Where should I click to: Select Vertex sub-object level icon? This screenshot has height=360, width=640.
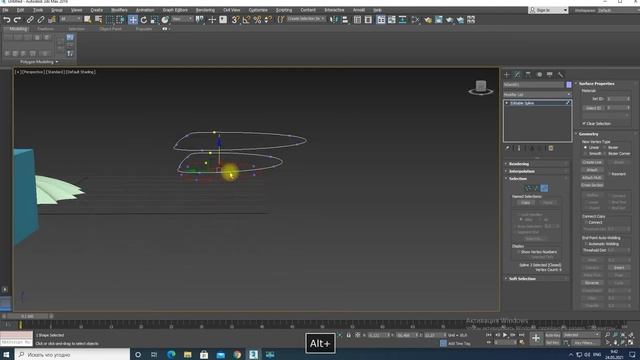coord(528,188)
